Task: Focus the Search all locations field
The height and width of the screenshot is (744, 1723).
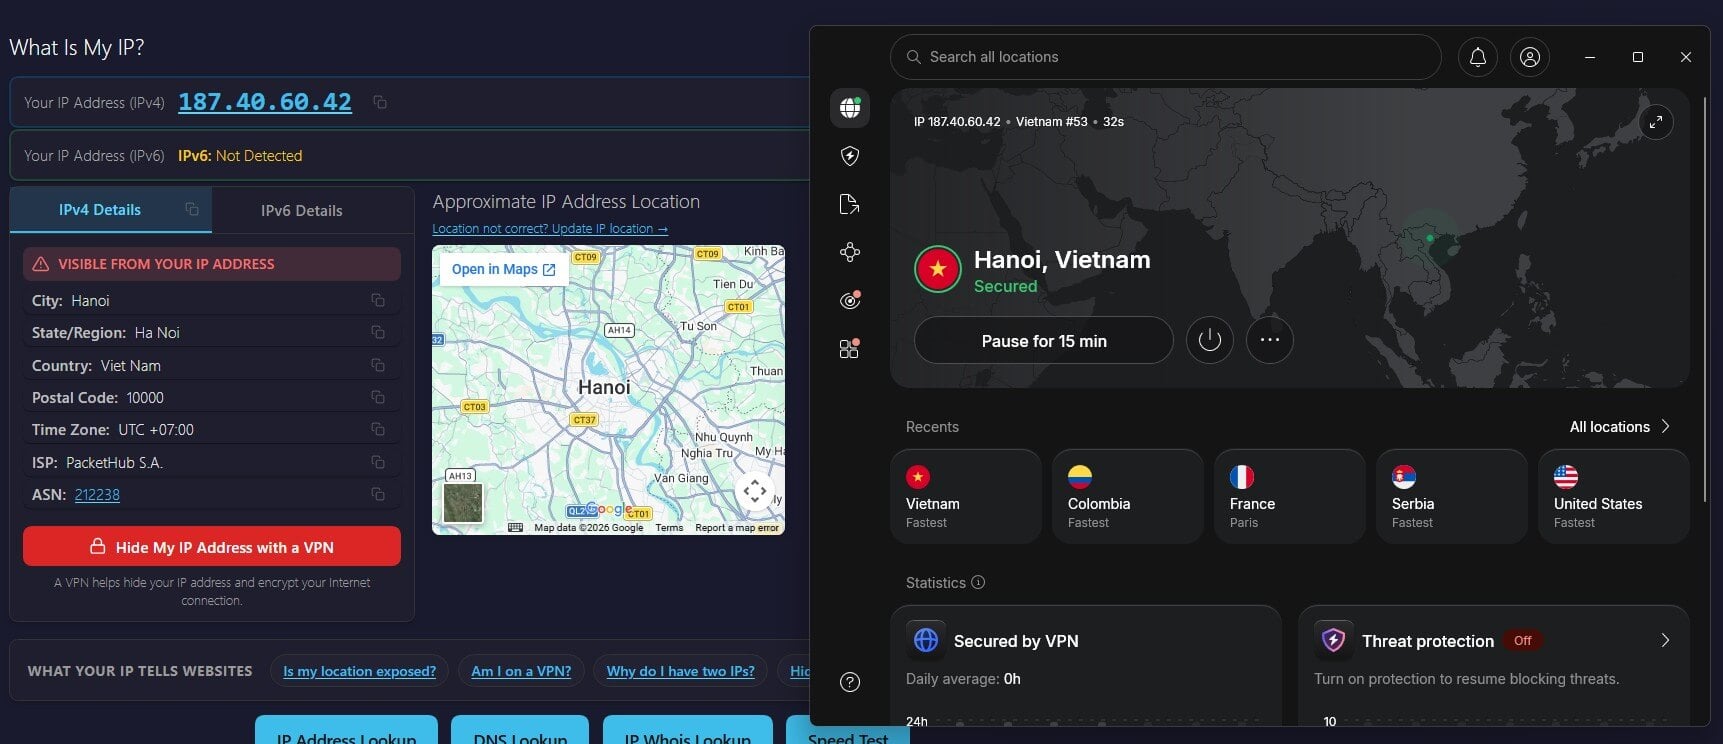Action: tap(1166, 57)
